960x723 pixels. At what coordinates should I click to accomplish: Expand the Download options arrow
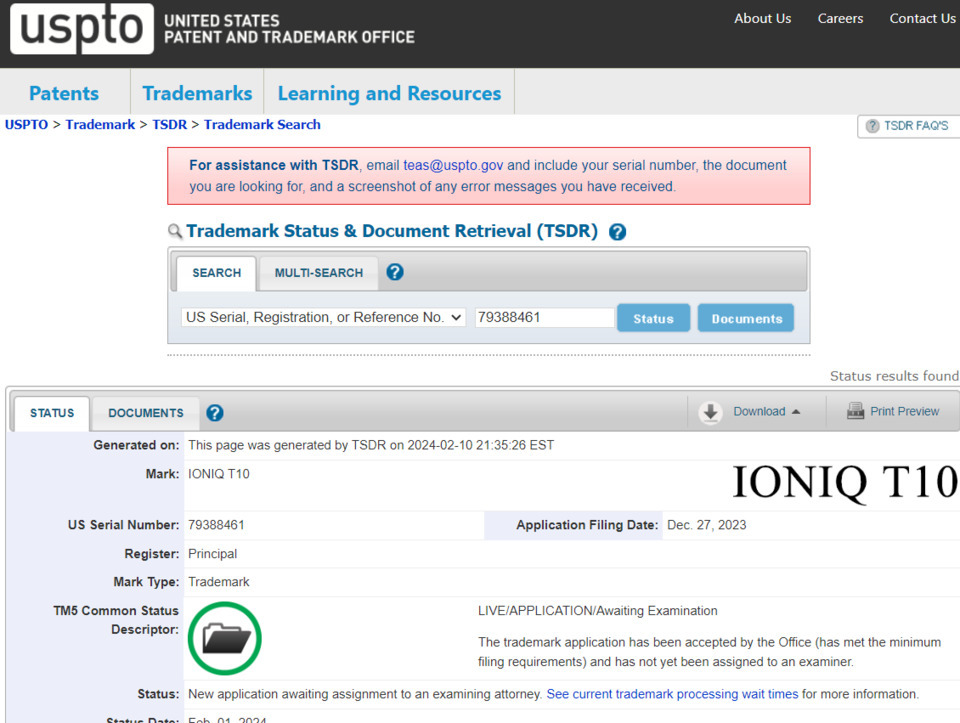[x=796, y=411]
